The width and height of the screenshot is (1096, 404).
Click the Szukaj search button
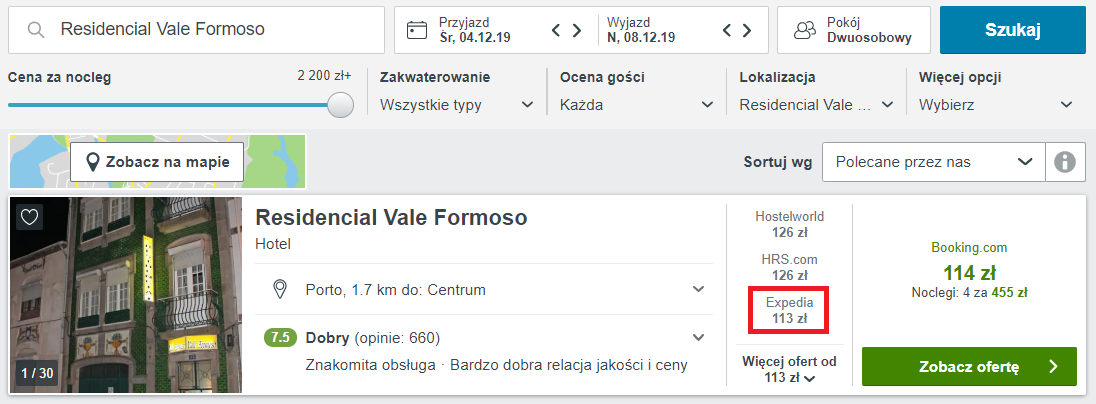(x=1012, y=30)
